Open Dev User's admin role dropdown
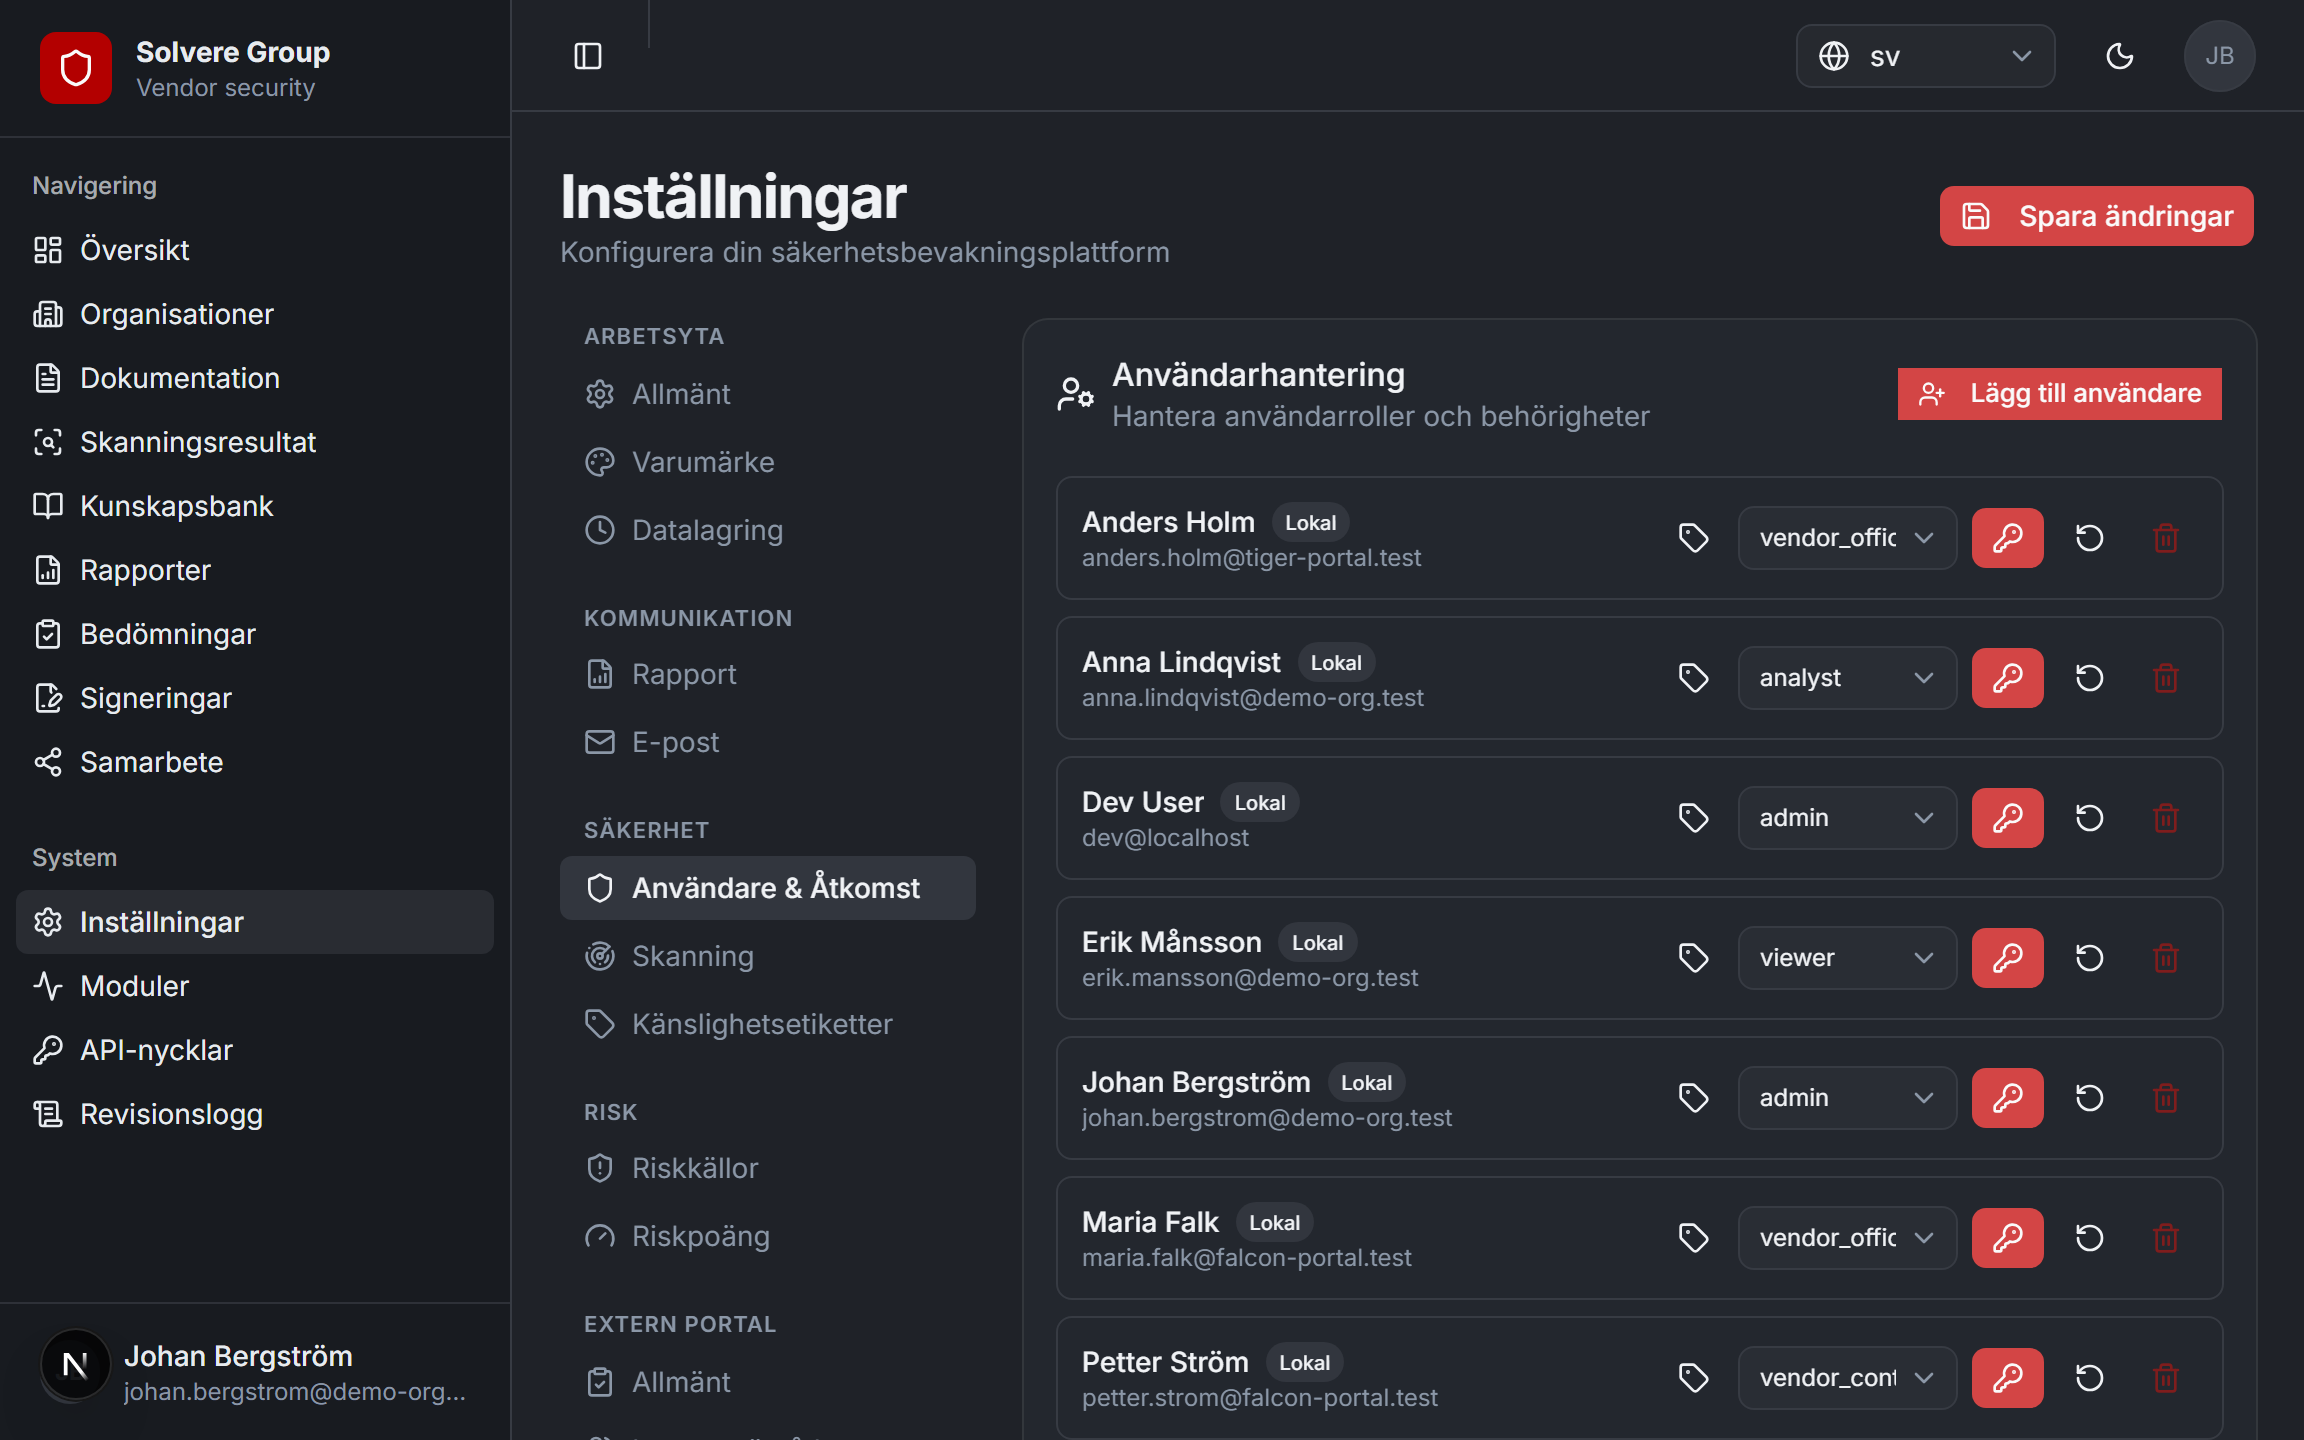2304x1440 pixels. (x=1847, y=818)
